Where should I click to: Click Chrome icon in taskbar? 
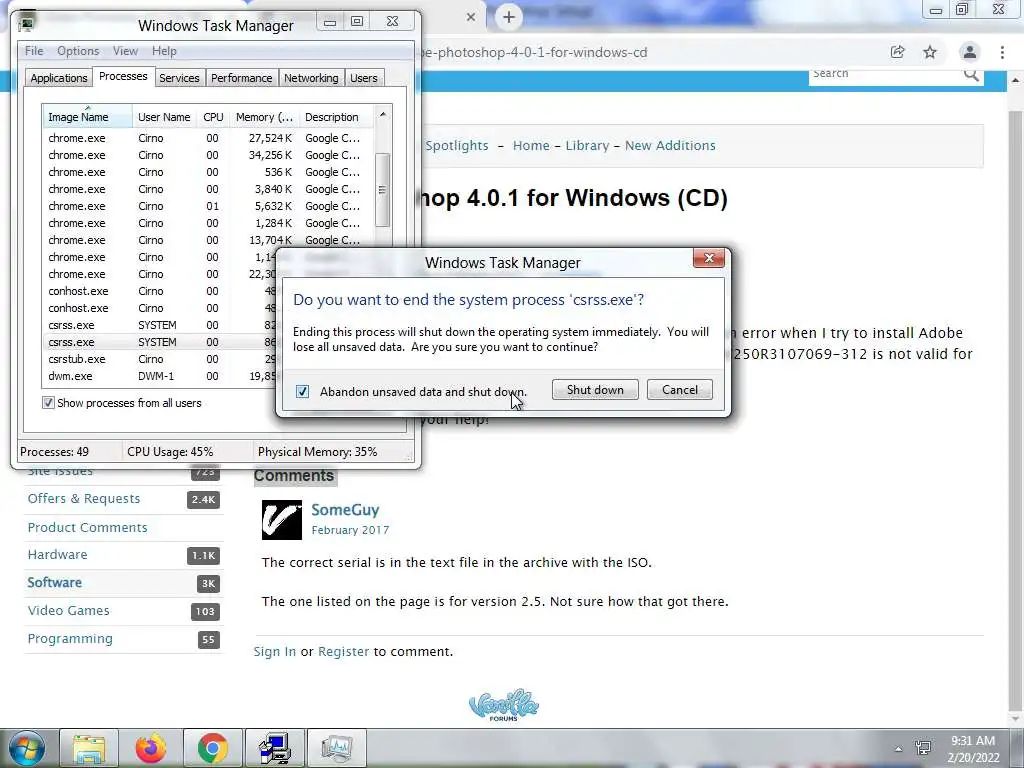pos(213,748)
